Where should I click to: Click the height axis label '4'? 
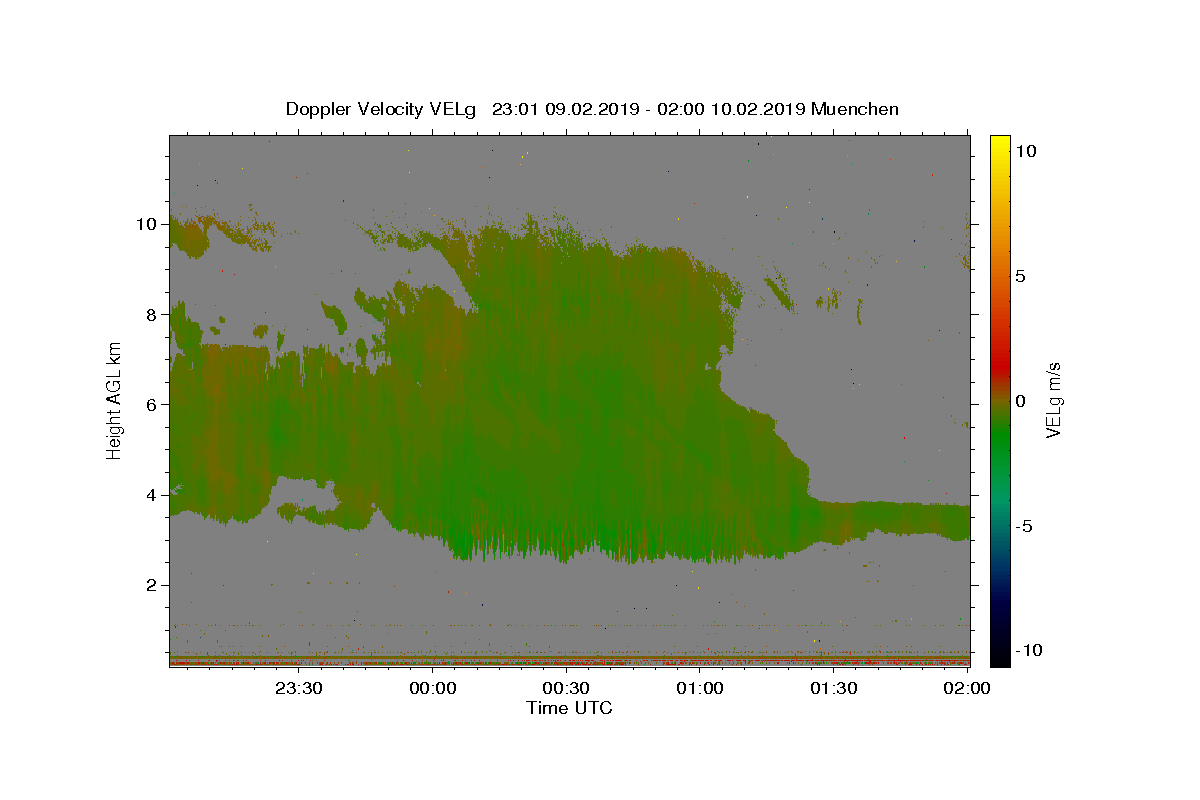pos(152,495)
